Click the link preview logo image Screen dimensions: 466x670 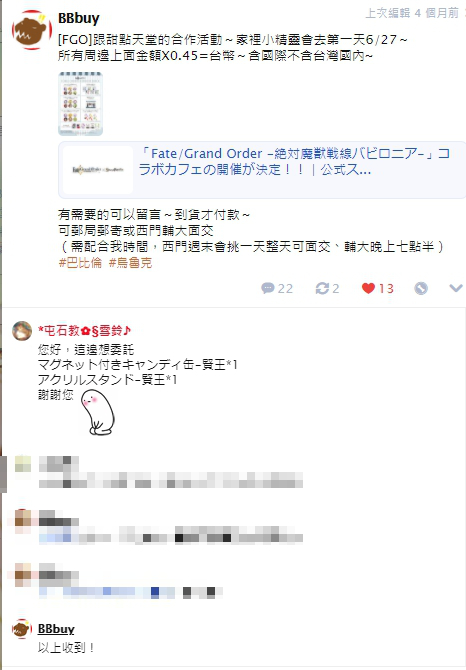pyautogui.click(x=98, y=170)
